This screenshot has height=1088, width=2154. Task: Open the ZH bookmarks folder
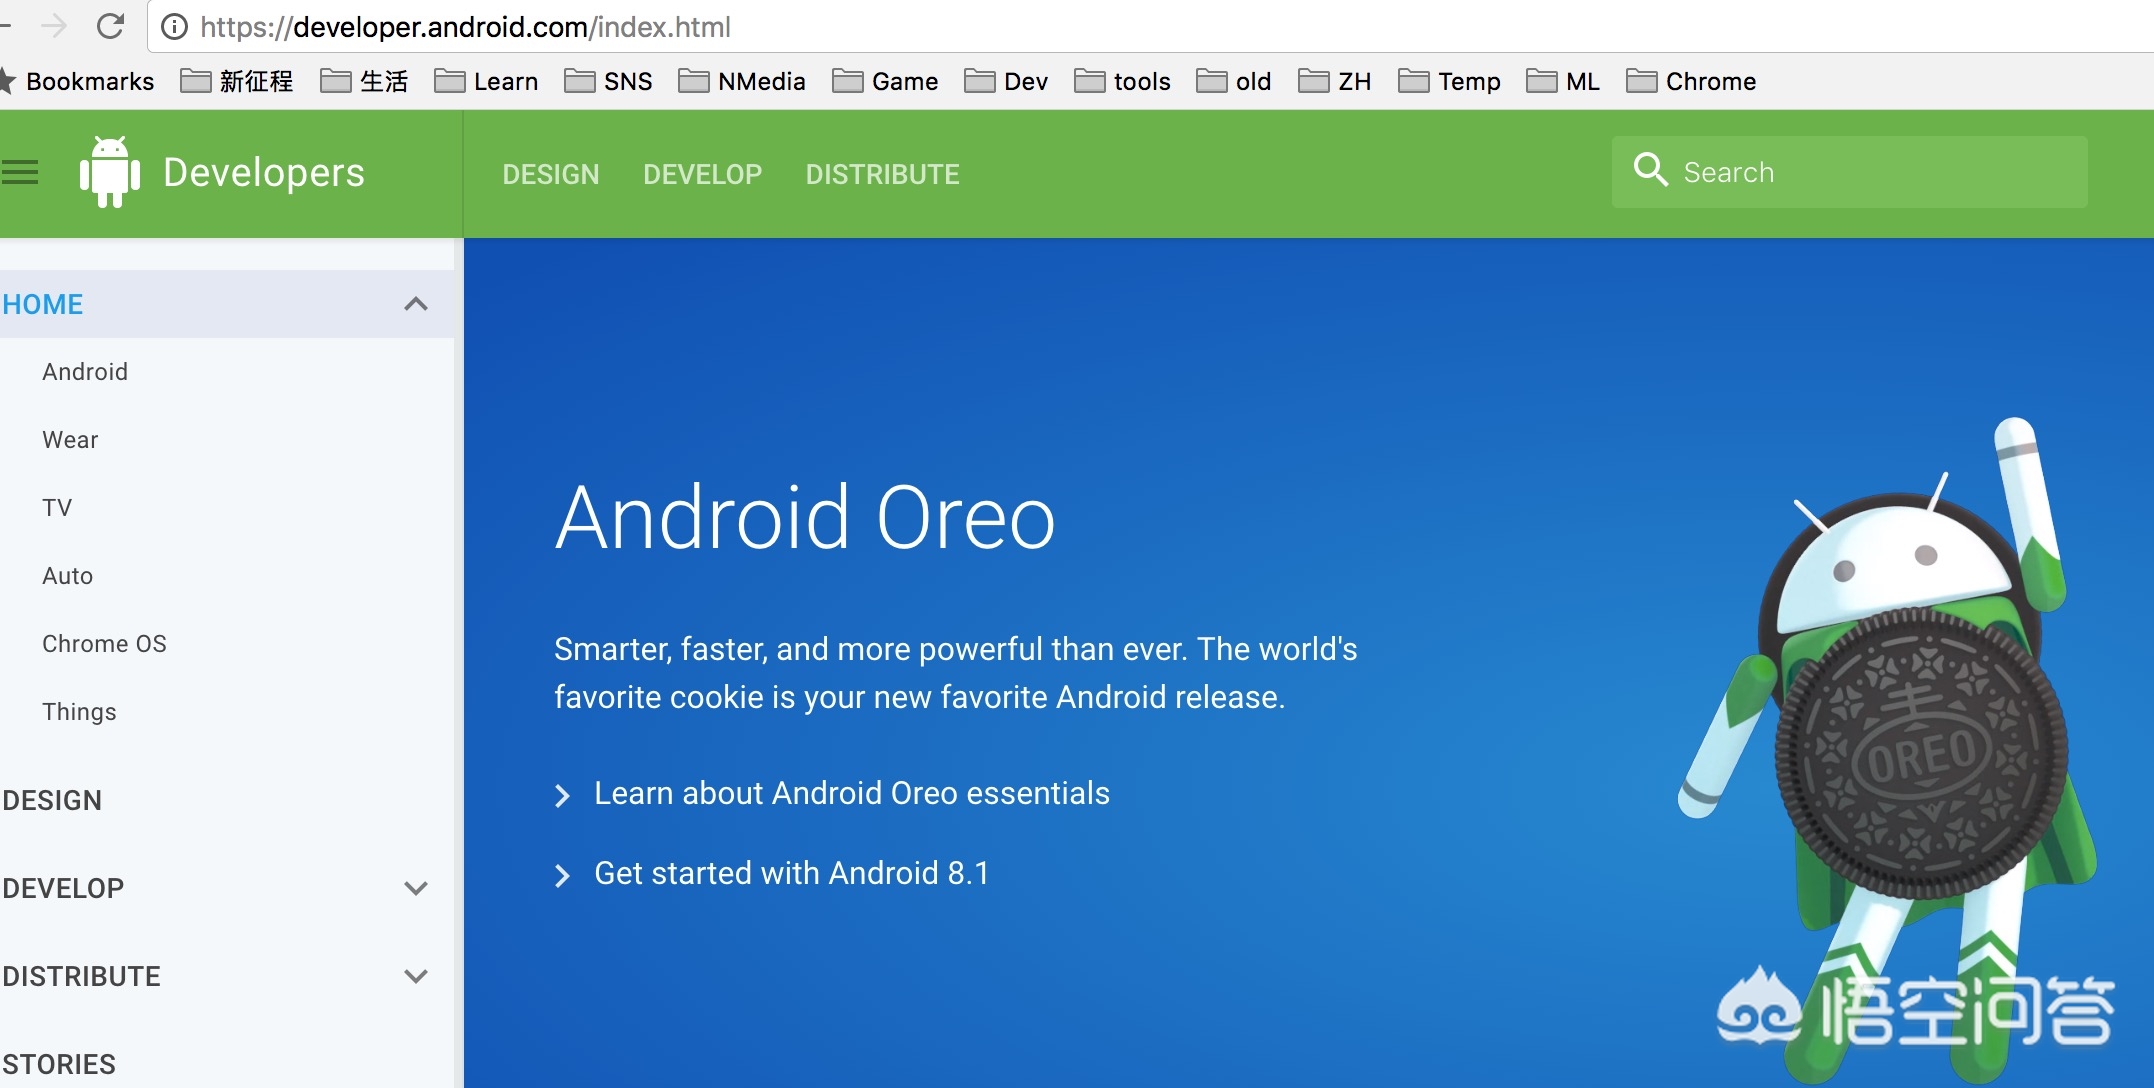[1335, 81]
